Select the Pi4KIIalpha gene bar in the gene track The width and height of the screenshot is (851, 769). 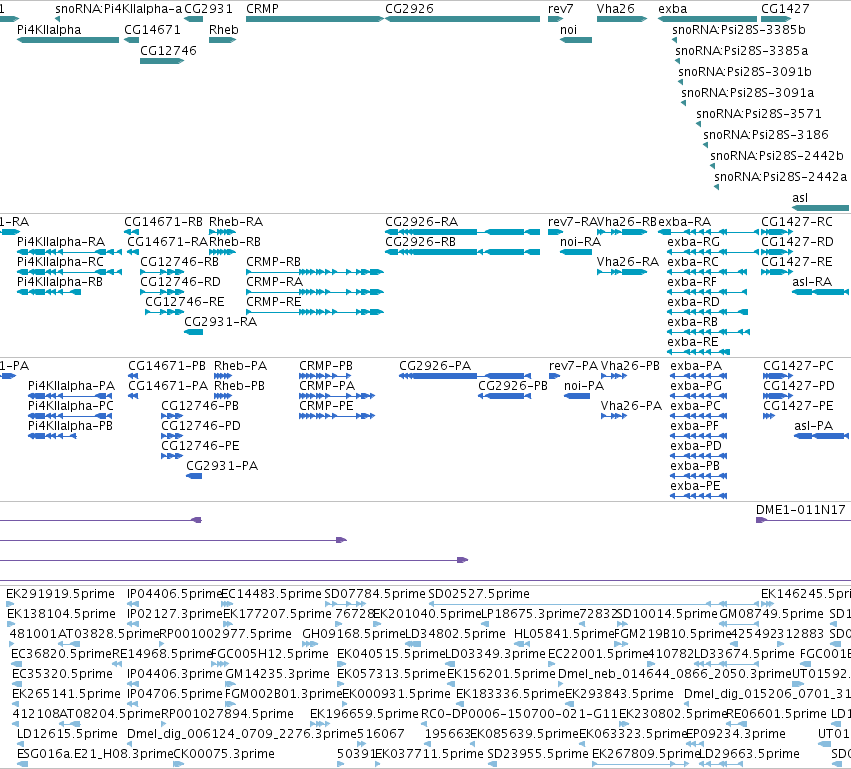click(68, 40)
